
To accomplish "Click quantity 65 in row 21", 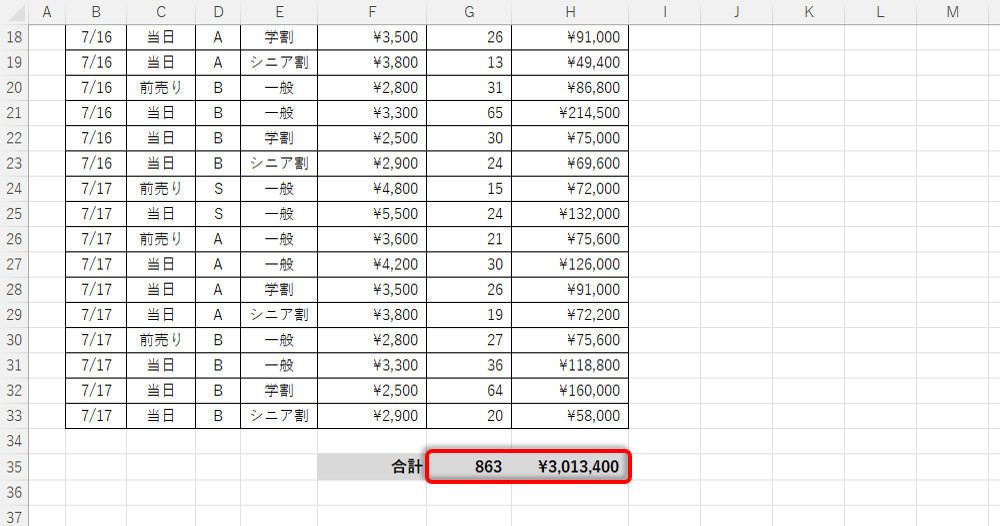I will [x=469, y=113].
